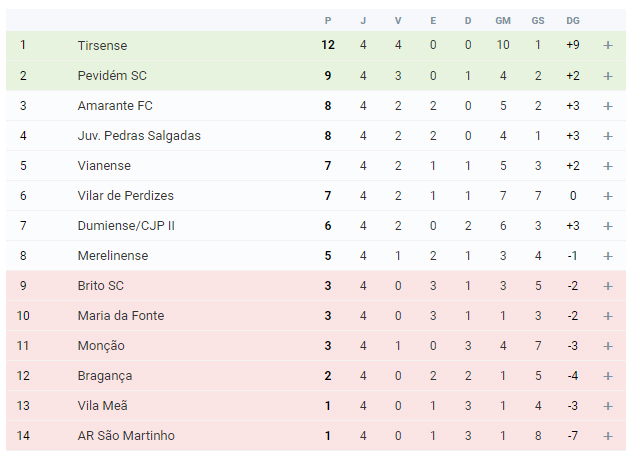This screenshot has height=461, width=631.
Task: Click plus icon on Juv. Pedras Salgadas row
Action: [x=608, y=136]
